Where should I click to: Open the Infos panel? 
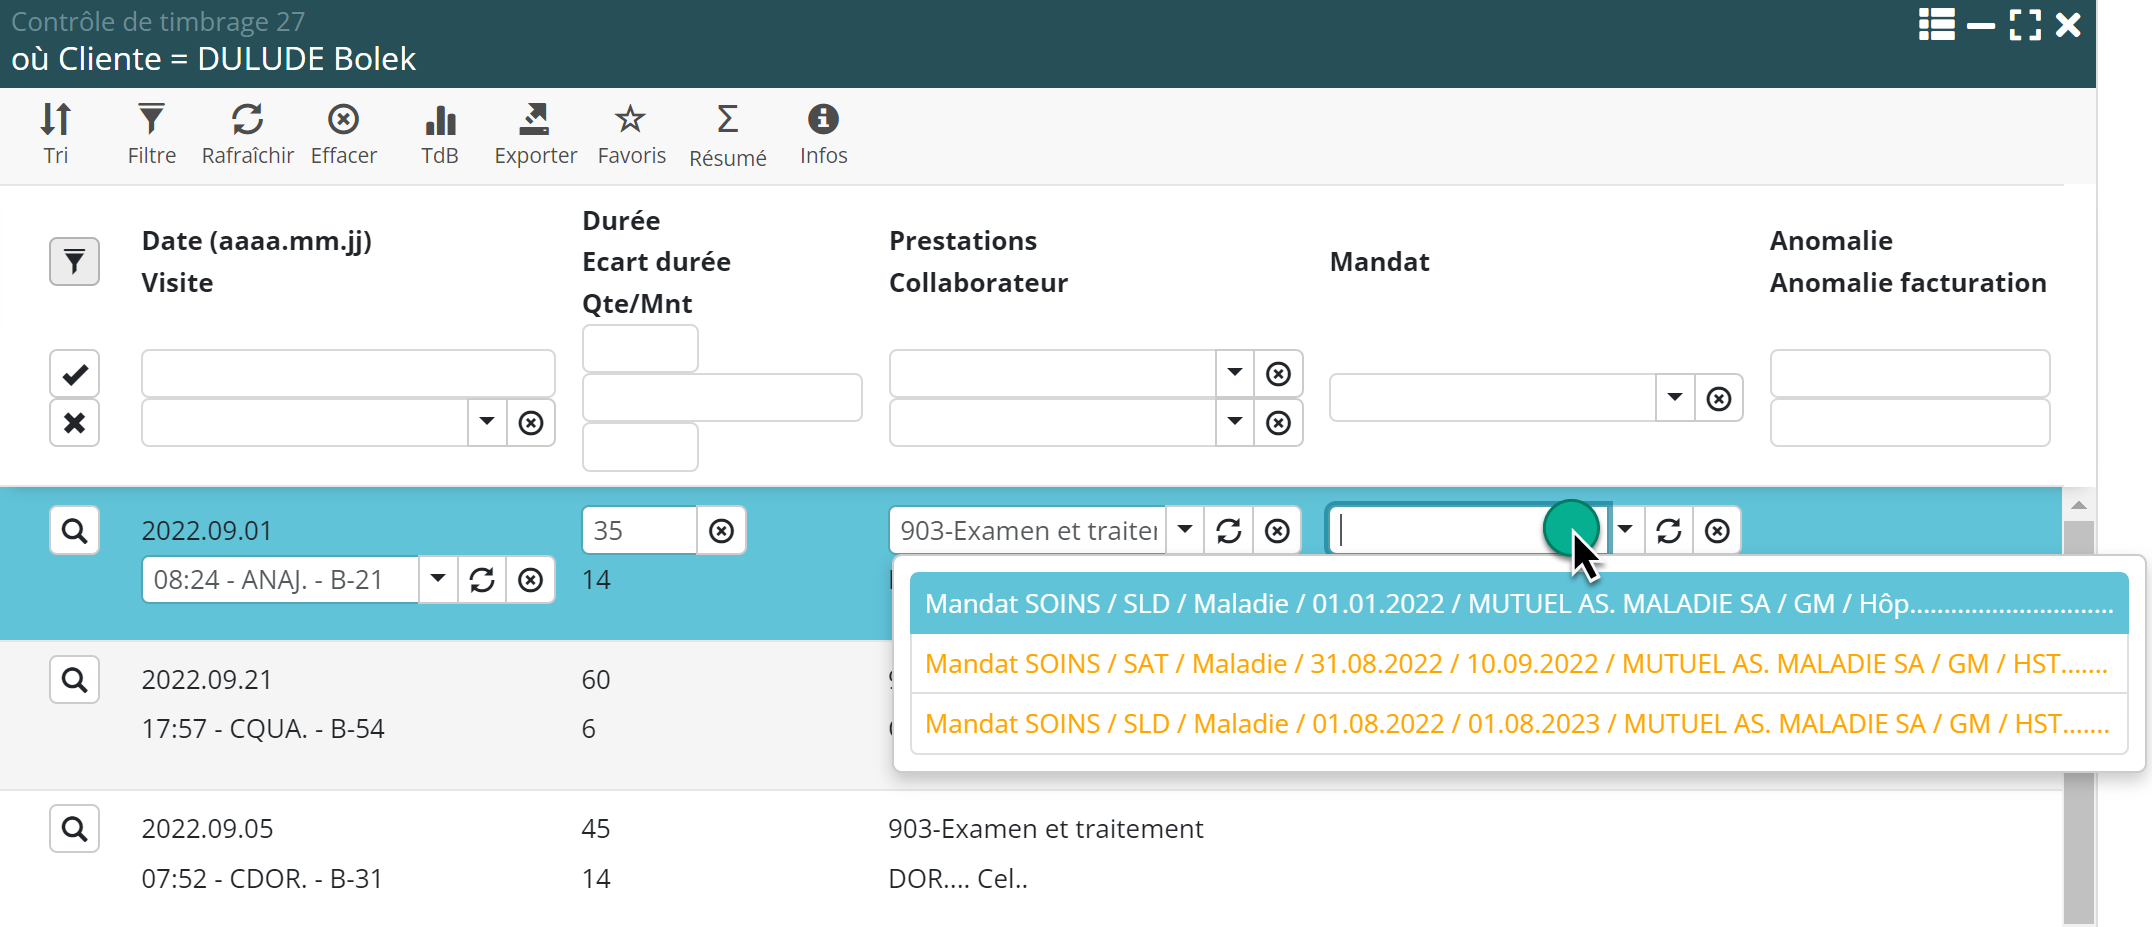(823, 133)
